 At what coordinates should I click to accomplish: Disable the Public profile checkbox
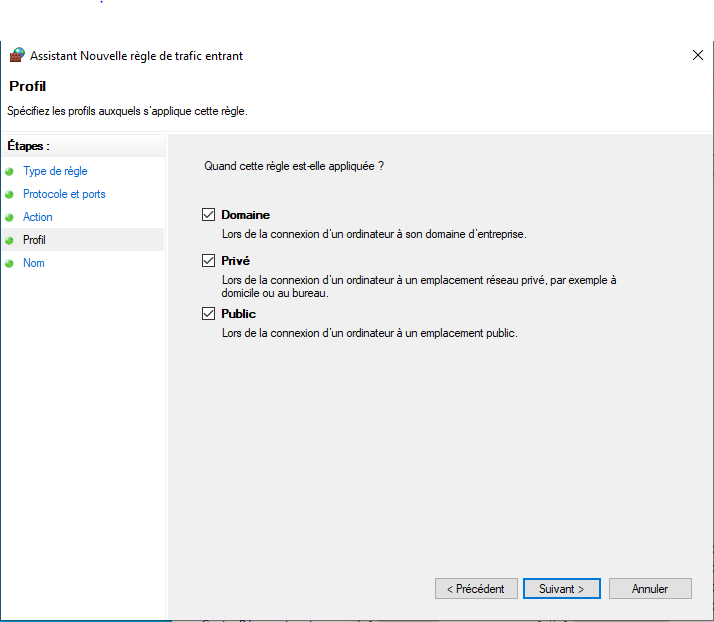tap(208, 313)
